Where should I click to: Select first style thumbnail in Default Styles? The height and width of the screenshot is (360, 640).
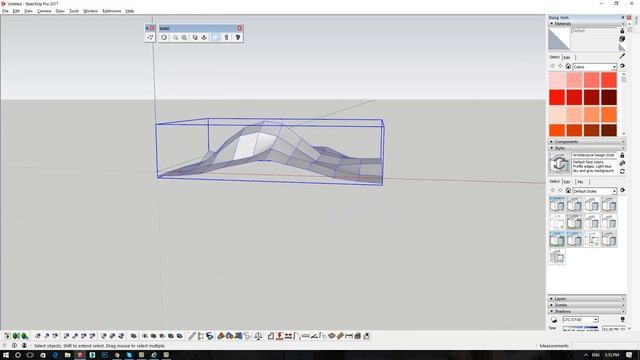[x=557, y=204]
